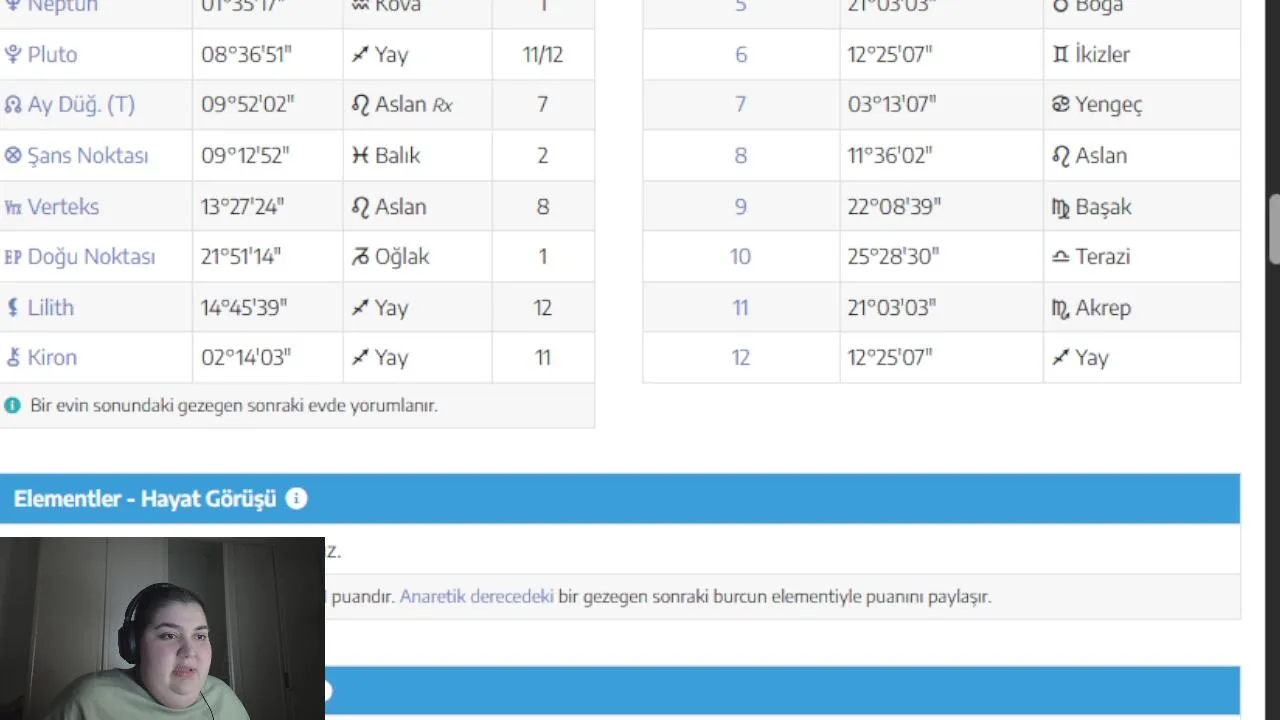The height and width of the screenshot is (720, 1280).
Task: Click the Pluto glyph icon
Action: (13, 54)
